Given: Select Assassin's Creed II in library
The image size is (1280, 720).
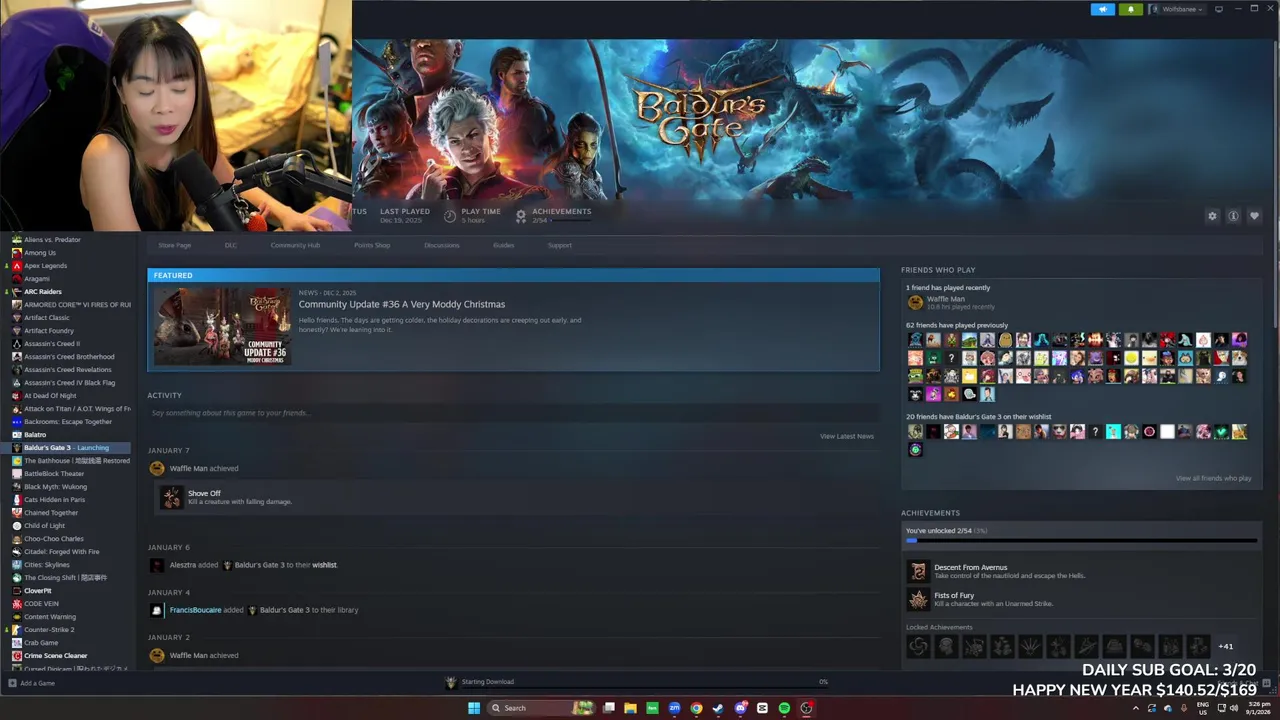Looking at the screenshot, I should 51,344.
